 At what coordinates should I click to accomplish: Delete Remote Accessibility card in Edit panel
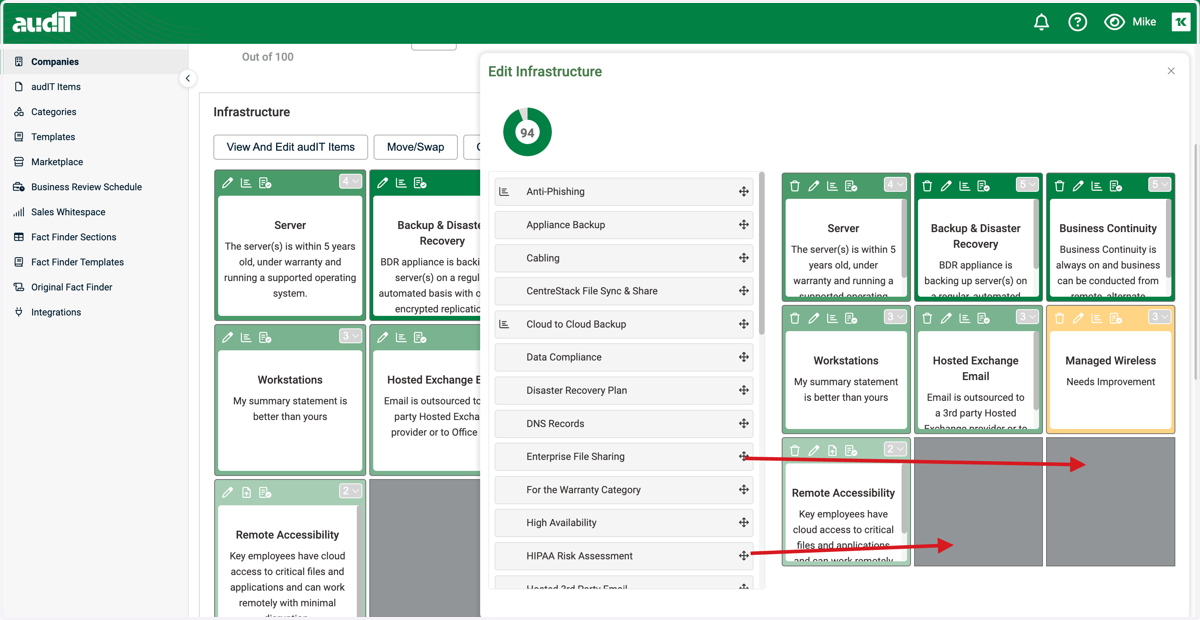click(795, 450)
